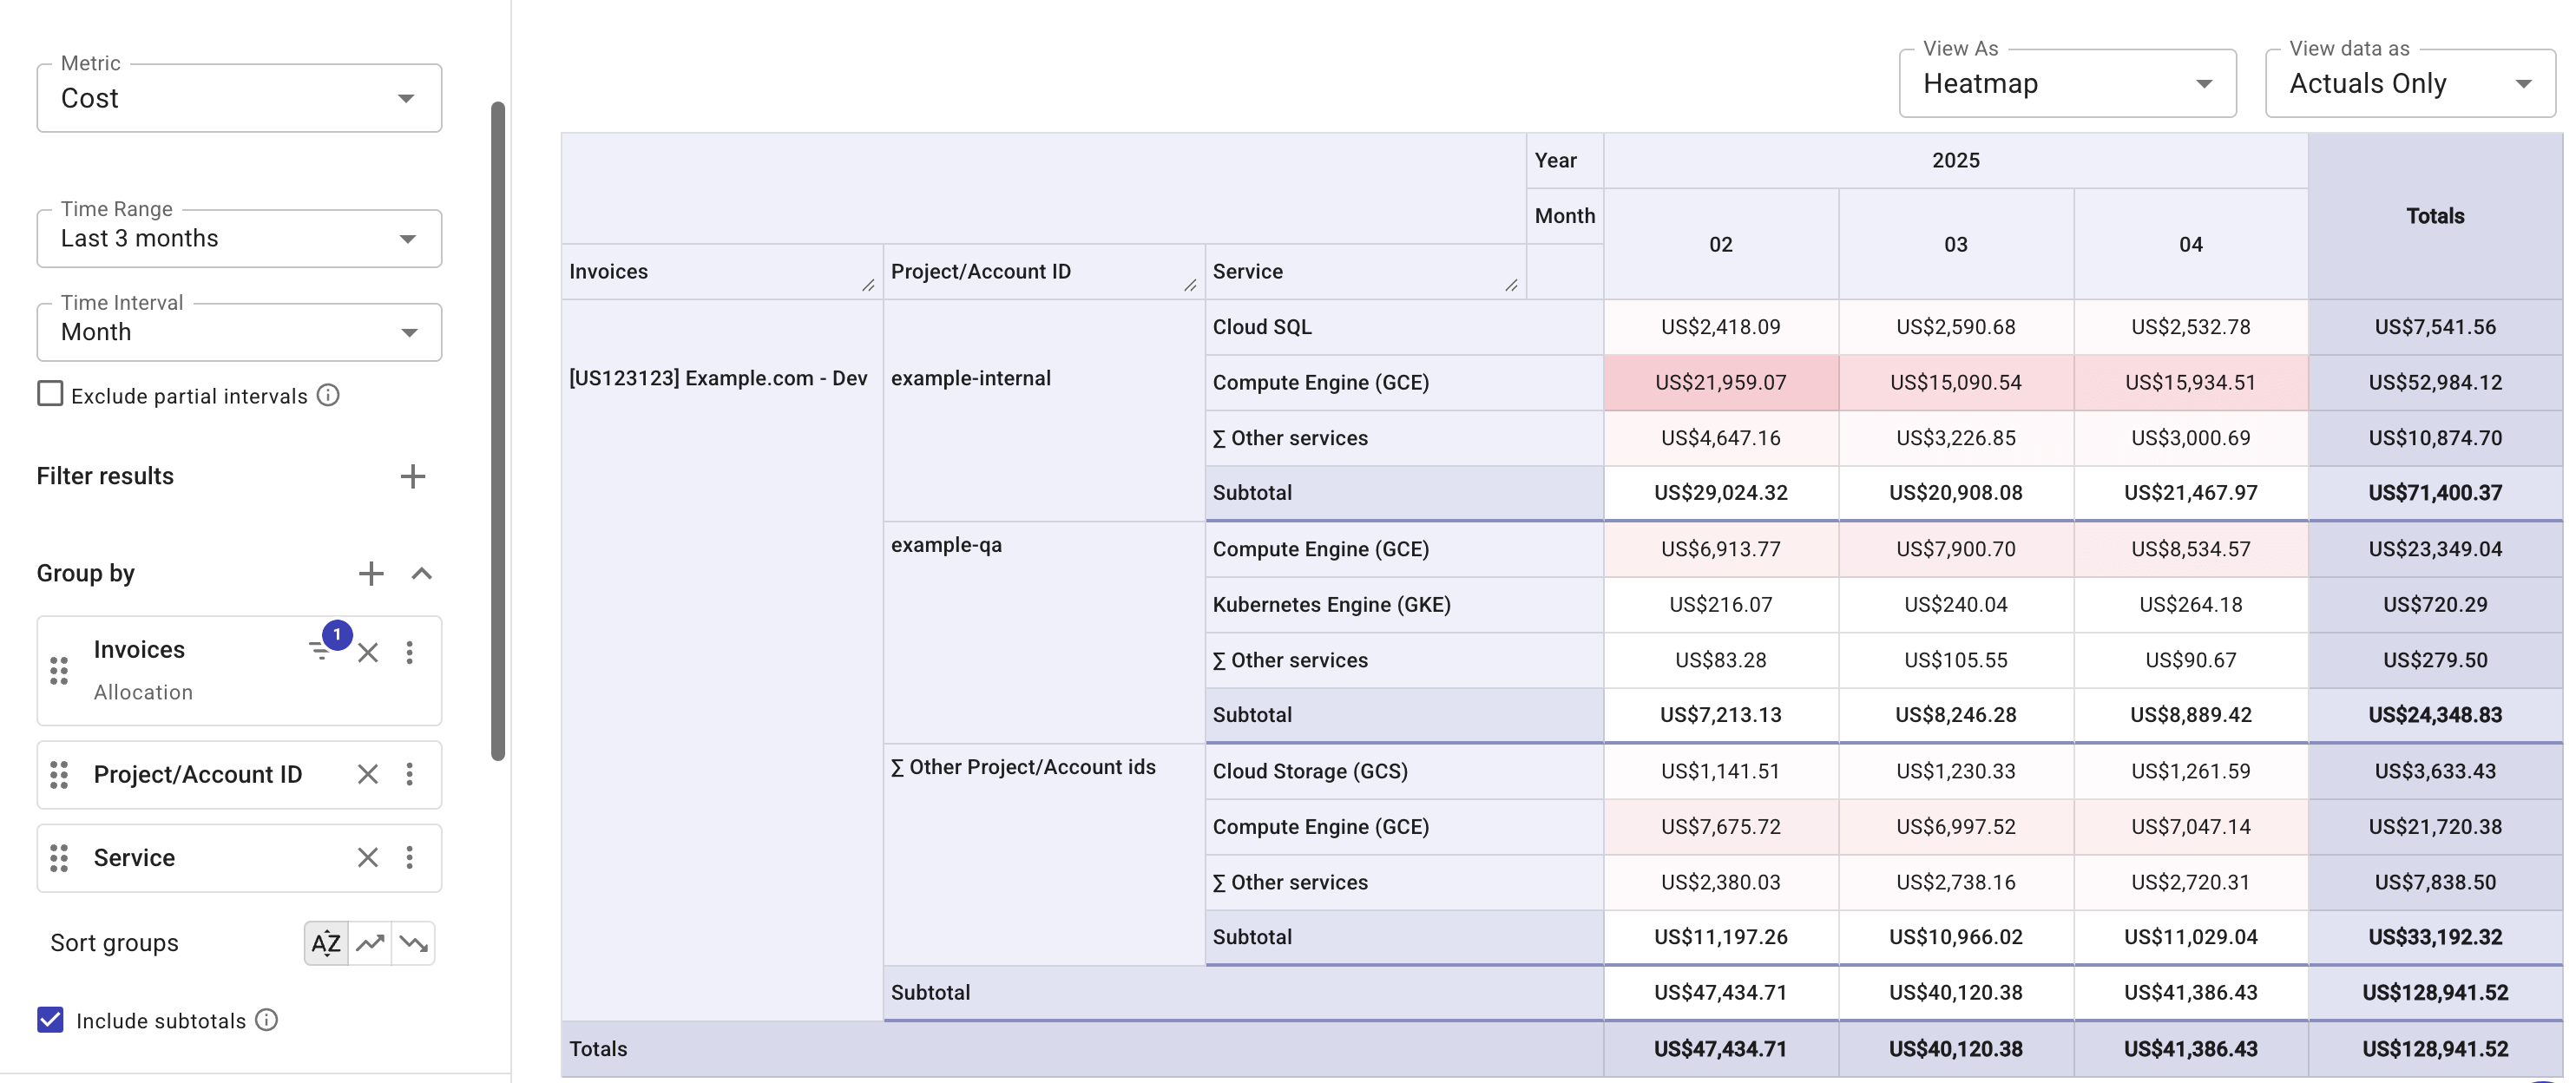The height and width of the screenshot is (1083, 2576).
Task: Sort groups by descending trend icon
Action: tap(414, 942)
